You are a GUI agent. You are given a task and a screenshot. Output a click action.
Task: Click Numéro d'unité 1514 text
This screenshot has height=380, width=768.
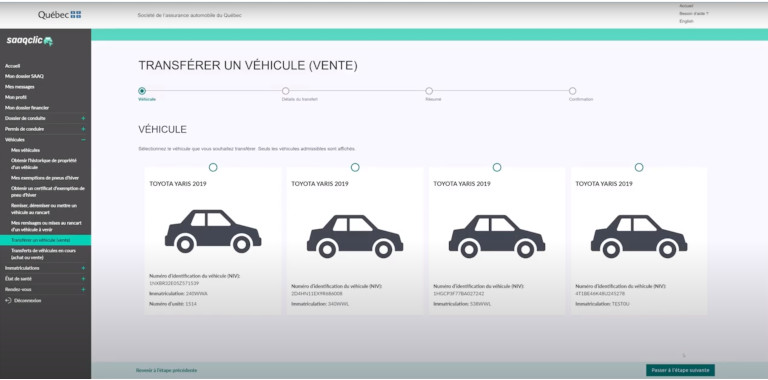(173, 304)
